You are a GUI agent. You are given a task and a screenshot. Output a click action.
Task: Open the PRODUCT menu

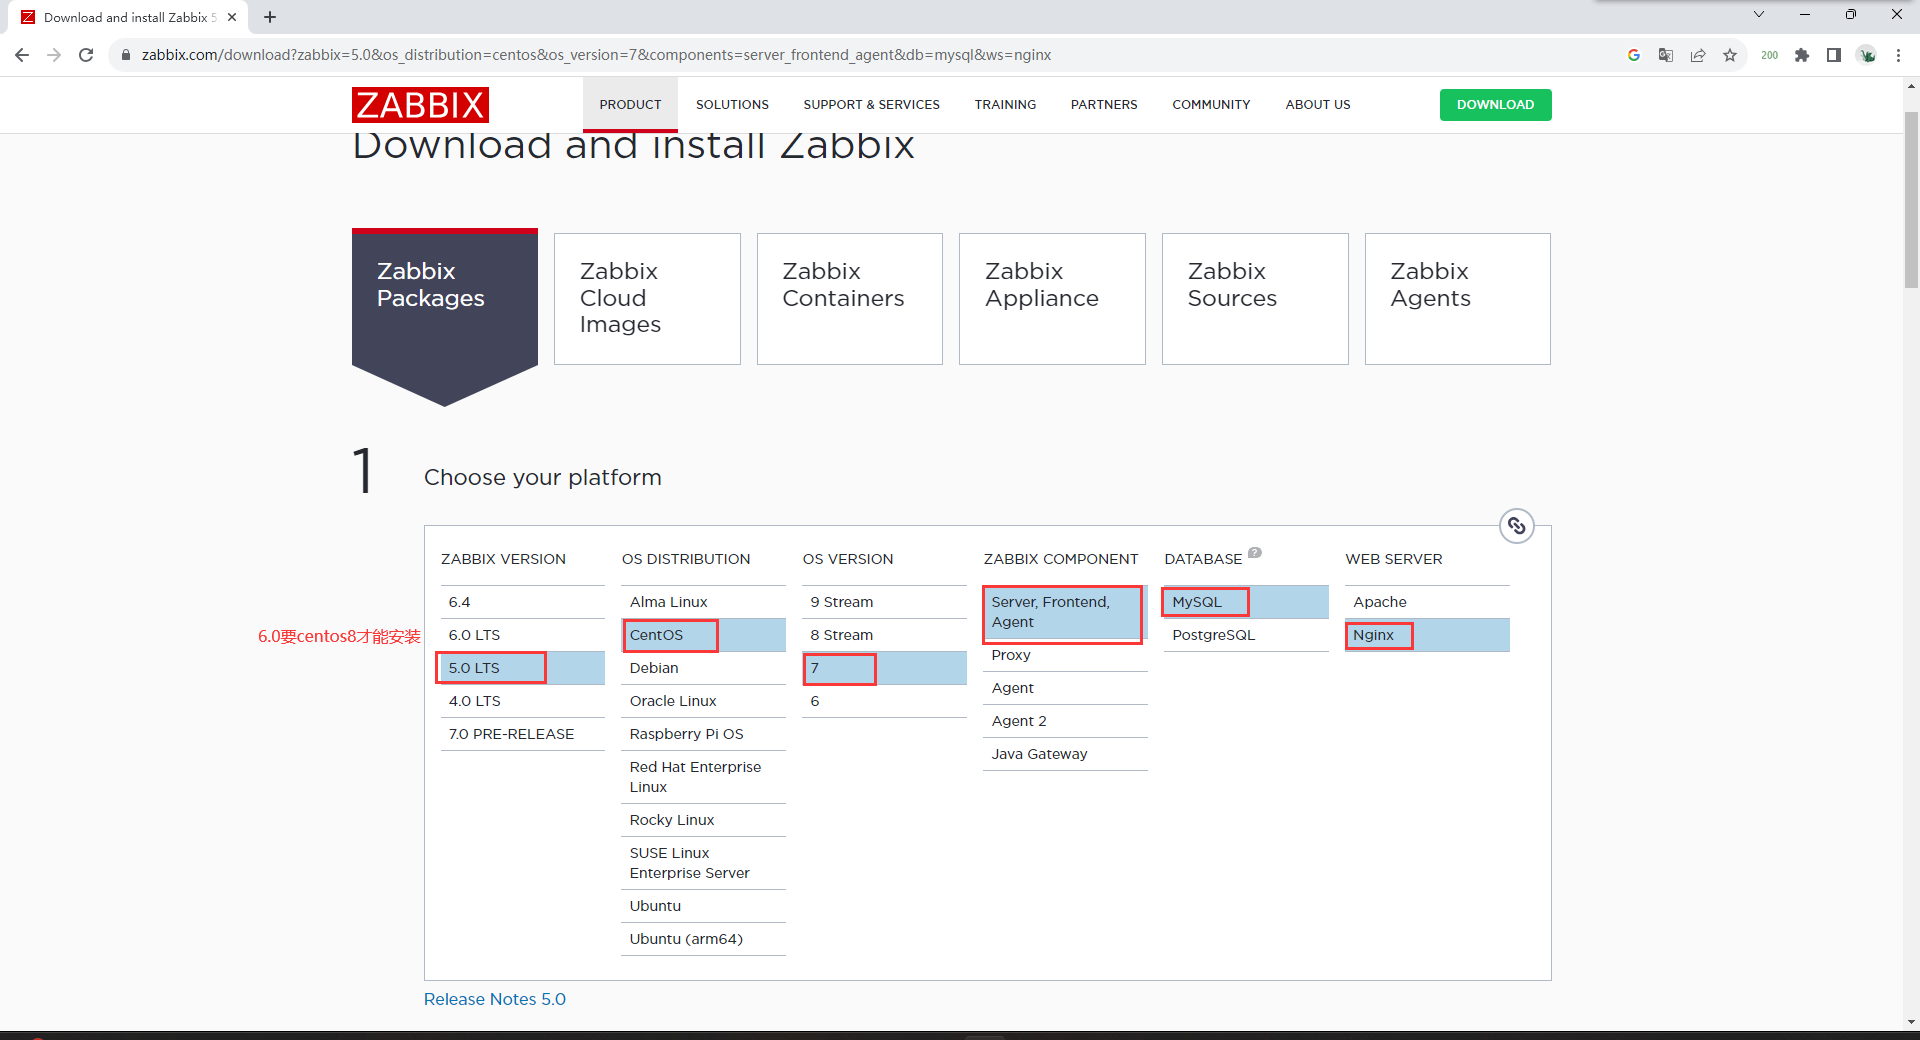point(630,105)
